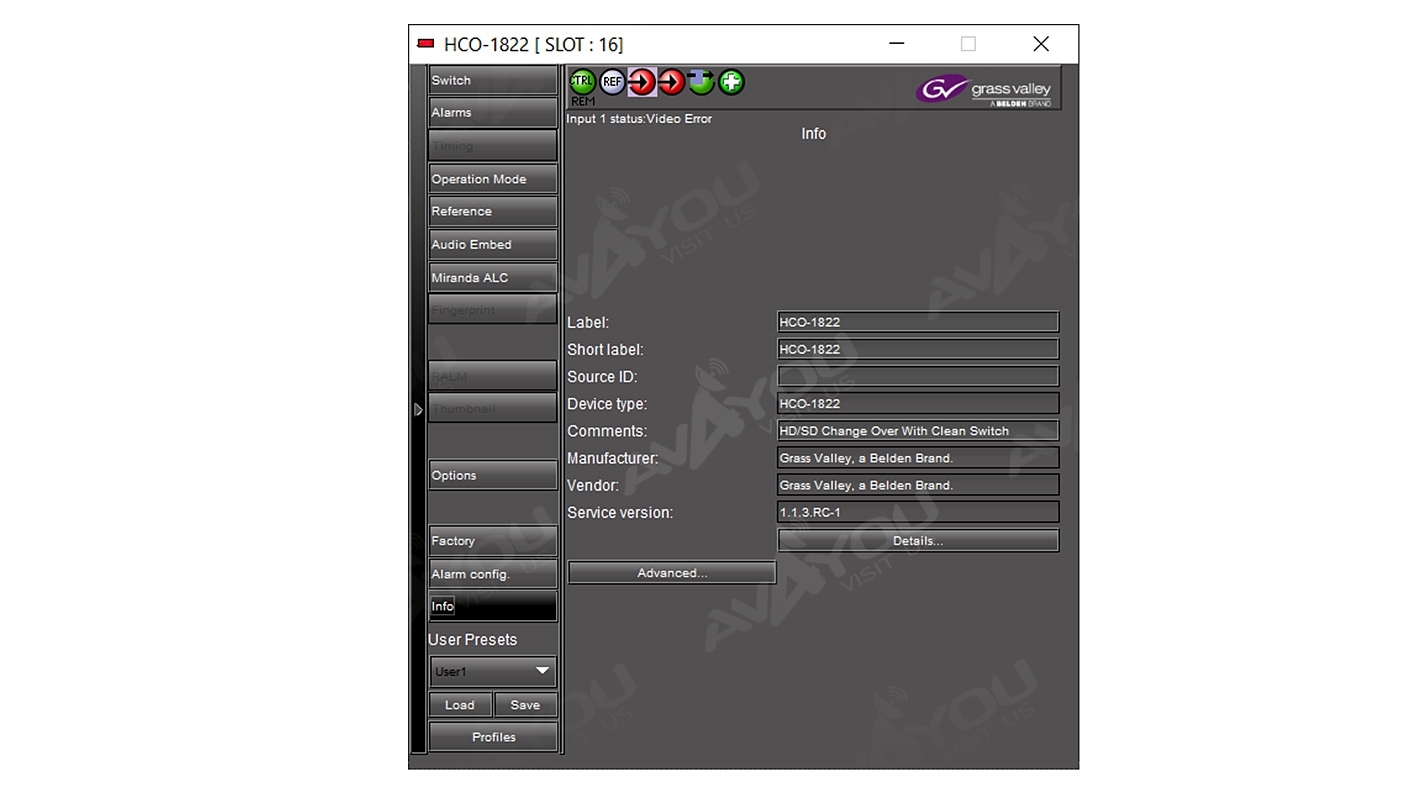Open the Switch panel
The width and height of the screenshot is (1422, 800).
pos(492,80)
